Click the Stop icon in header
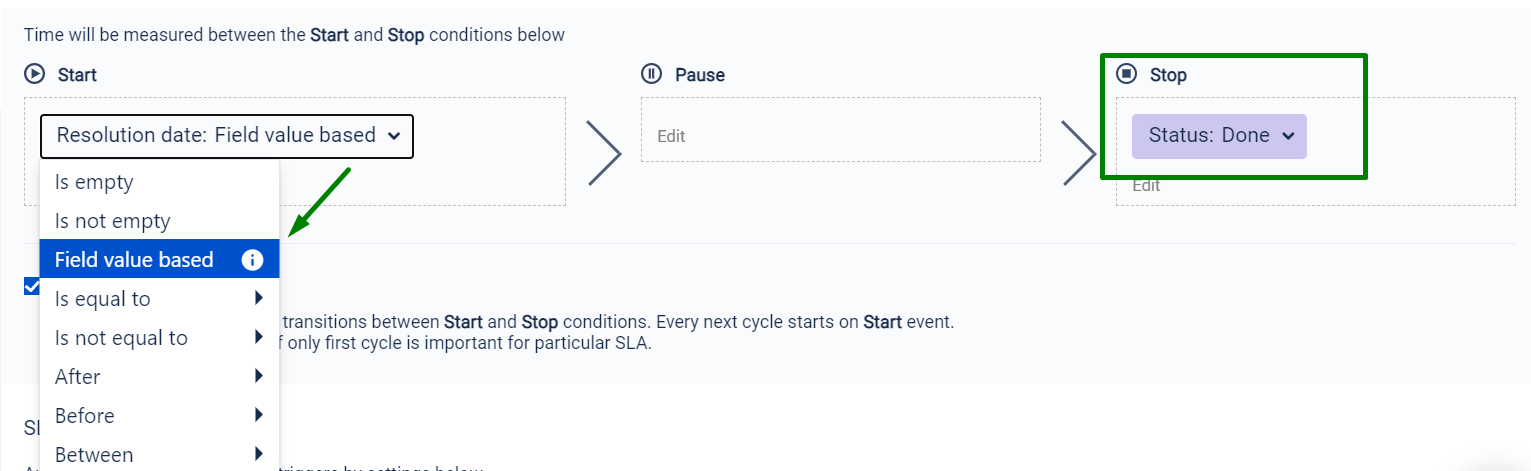 1127,74
